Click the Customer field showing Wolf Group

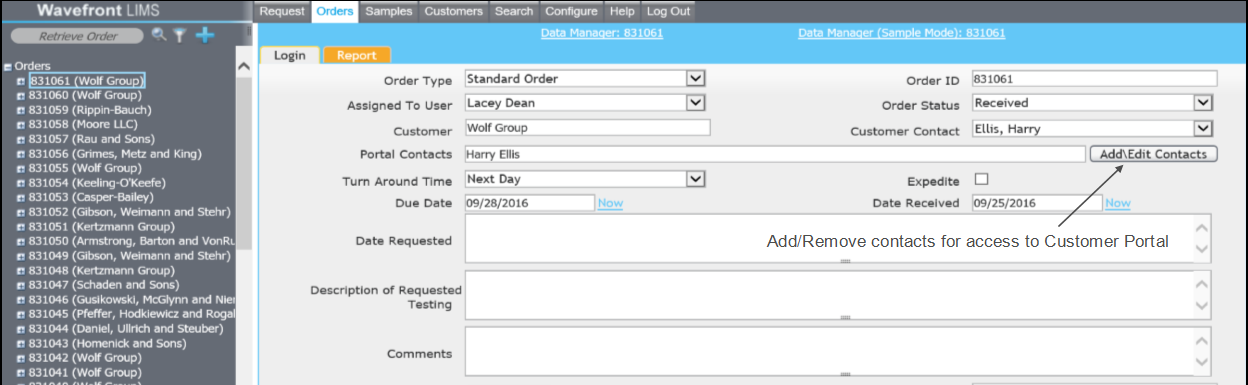[587, 128]
